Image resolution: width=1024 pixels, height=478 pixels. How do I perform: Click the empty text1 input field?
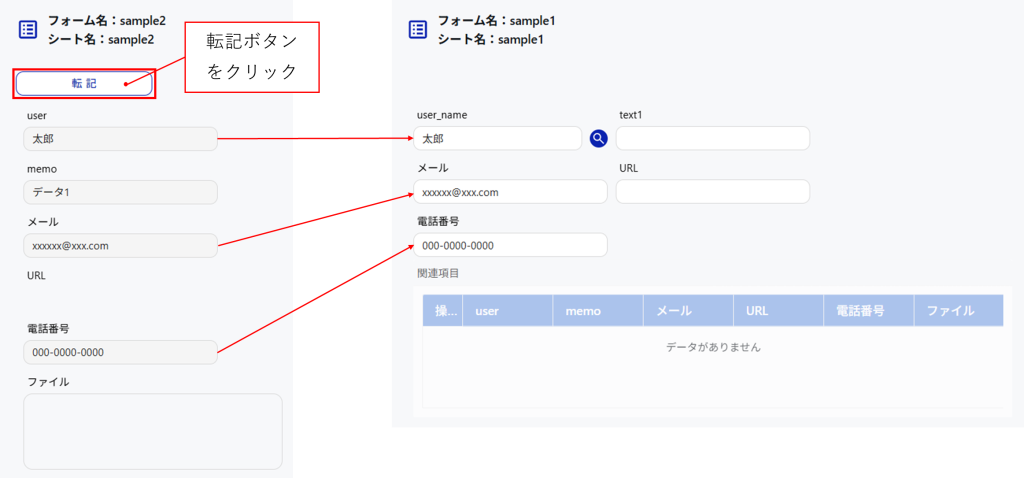click(712, 139)
